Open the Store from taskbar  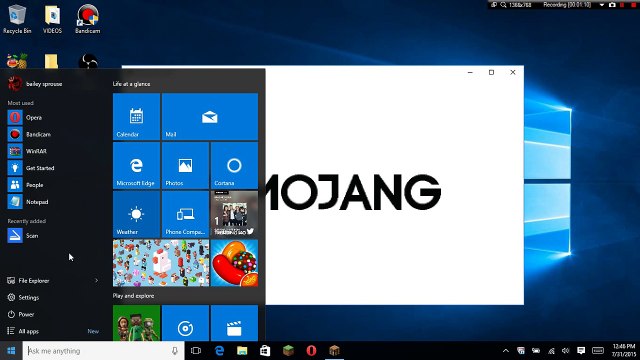[x=265, y=351]
